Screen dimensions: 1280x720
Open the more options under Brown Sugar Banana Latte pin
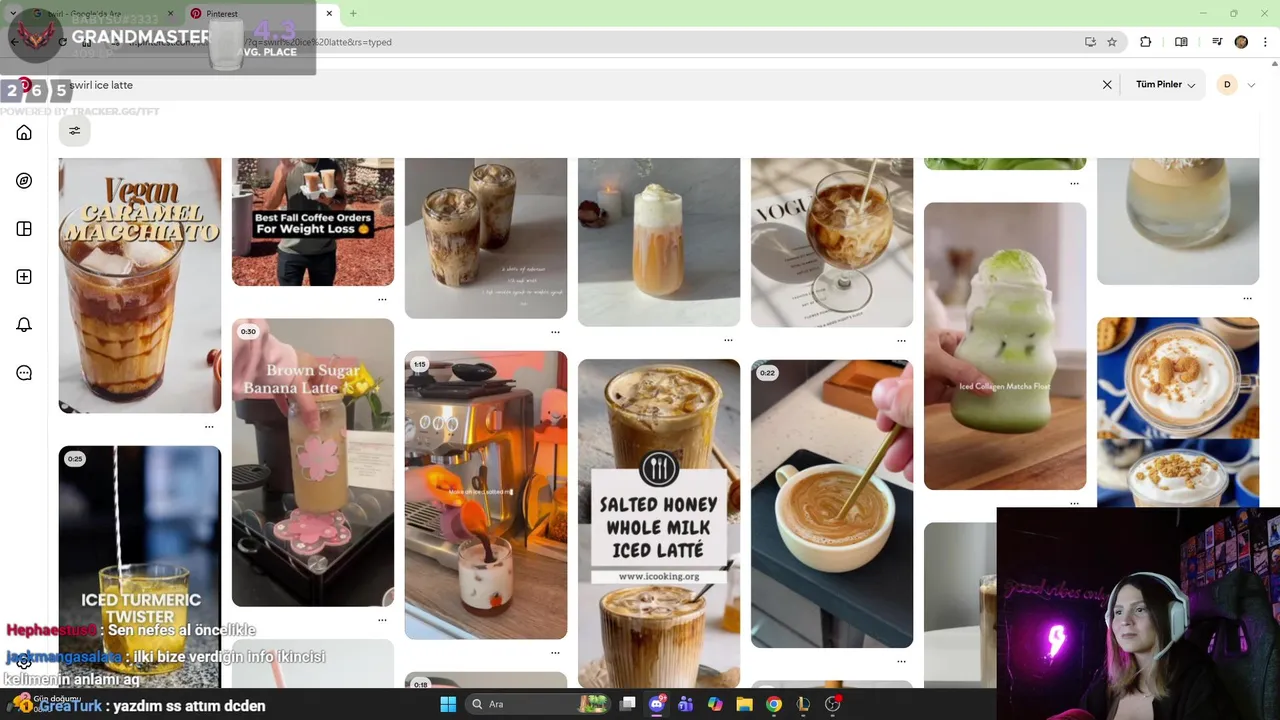382,620
